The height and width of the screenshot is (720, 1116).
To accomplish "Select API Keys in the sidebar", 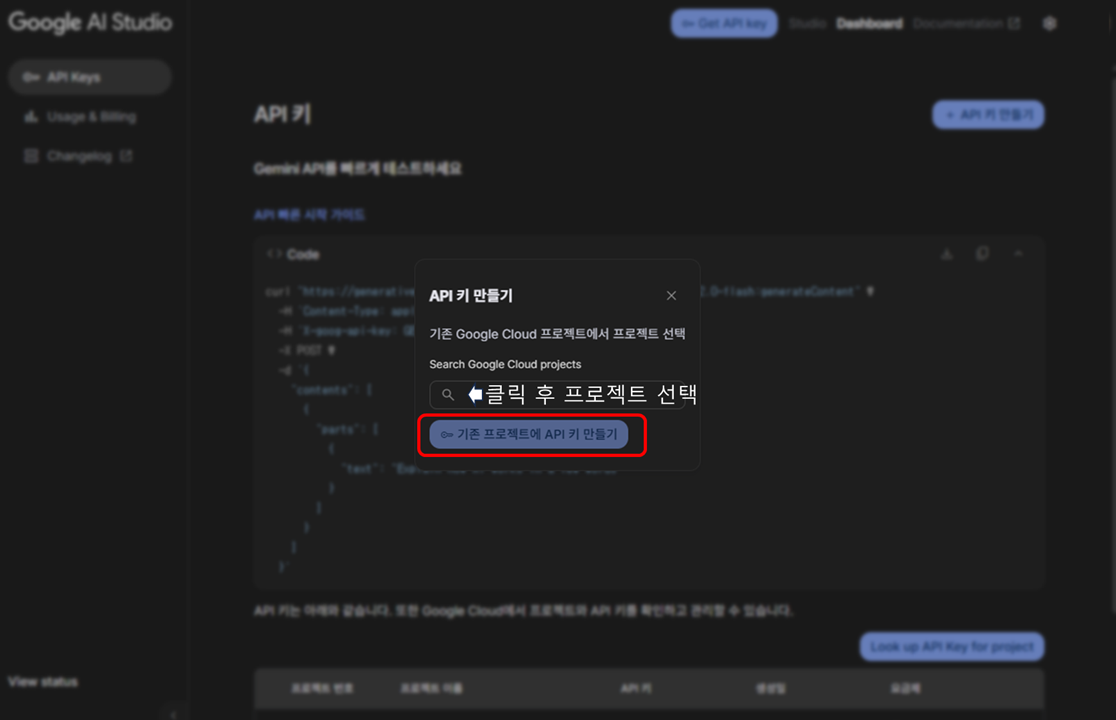I will coord(90,77).
